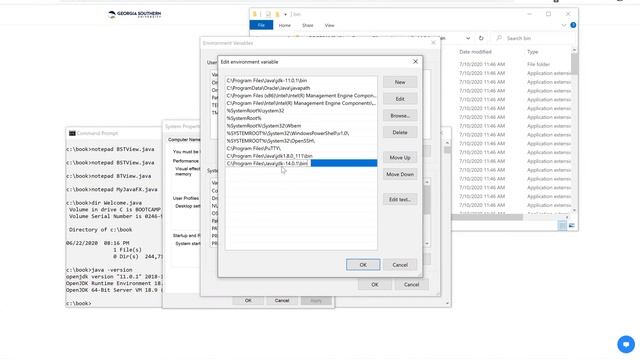640x360 pixels.
Task: Click the blue Help icon in File Explorer
Action: click(x=573, y=25)
